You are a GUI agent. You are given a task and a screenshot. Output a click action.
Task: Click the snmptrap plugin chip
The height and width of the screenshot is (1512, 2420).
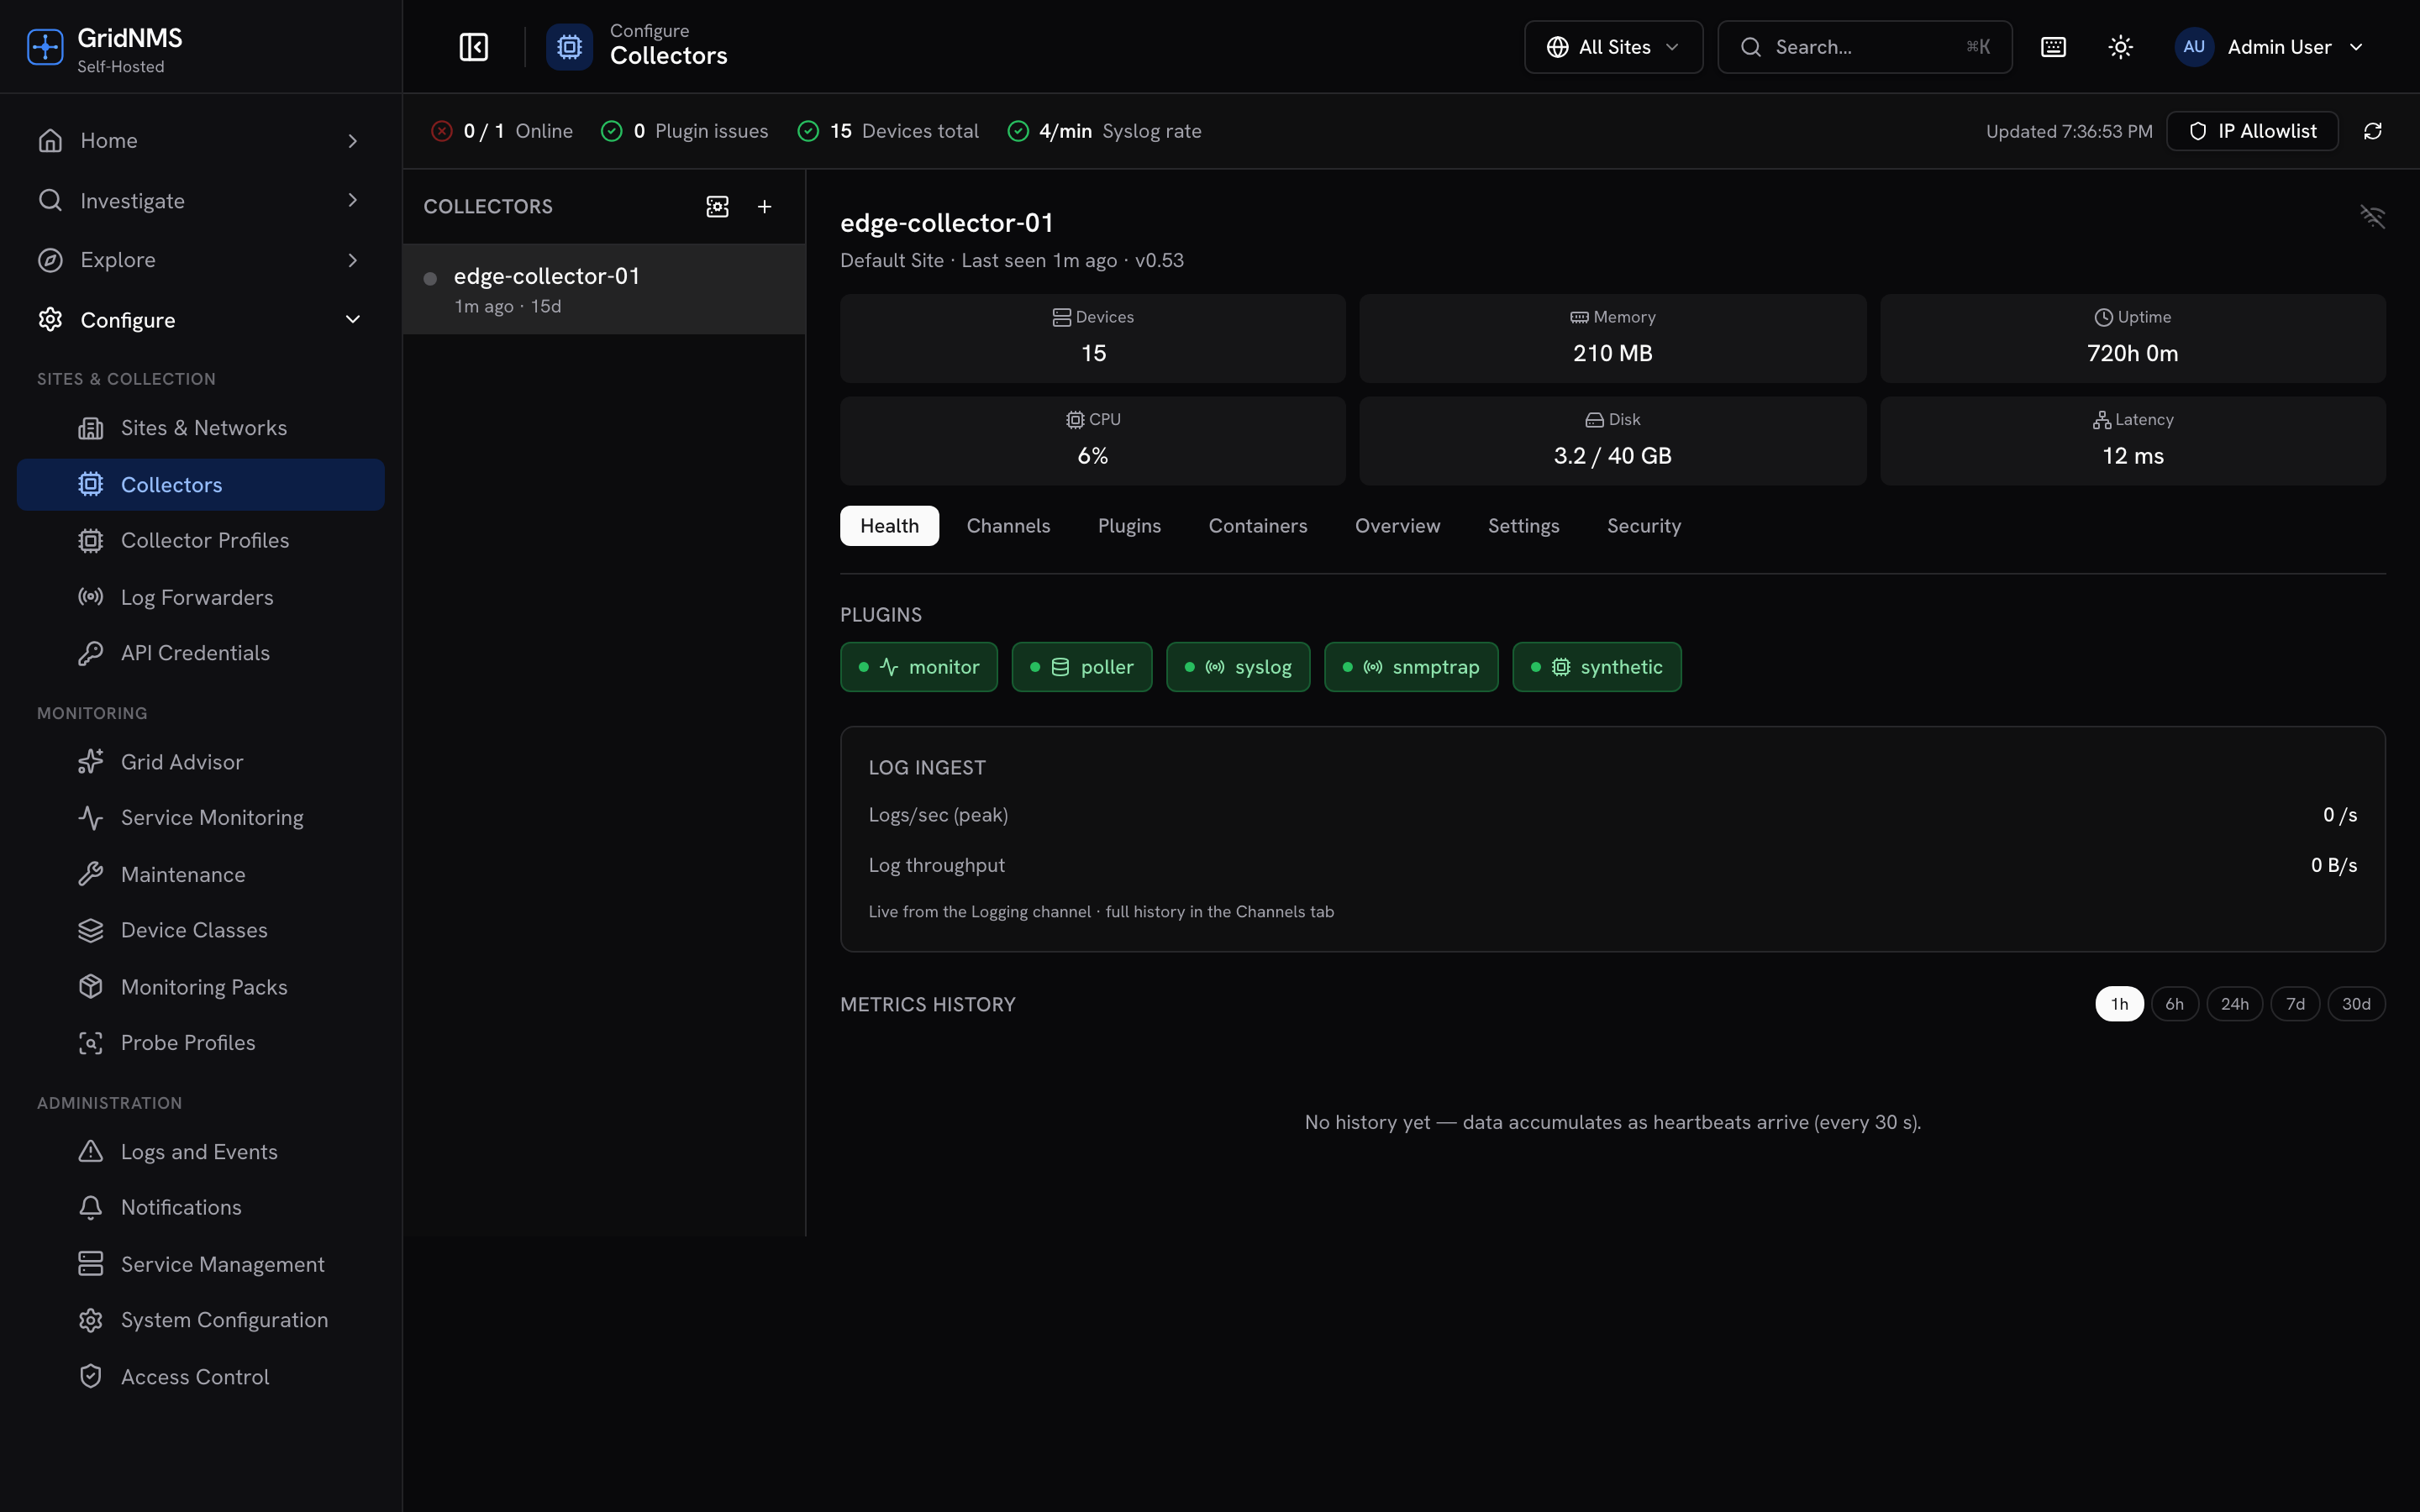pos(1411,667)
